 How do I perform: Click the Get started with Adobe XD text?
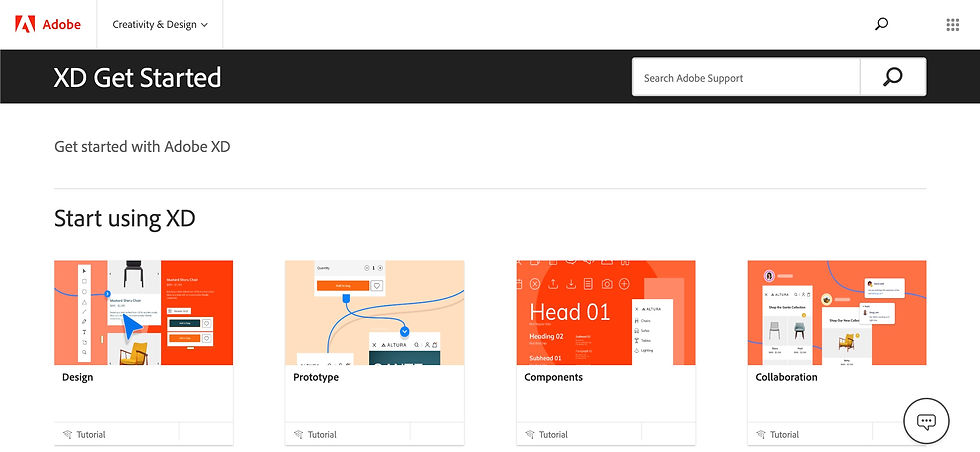click(x=142, y=147)
